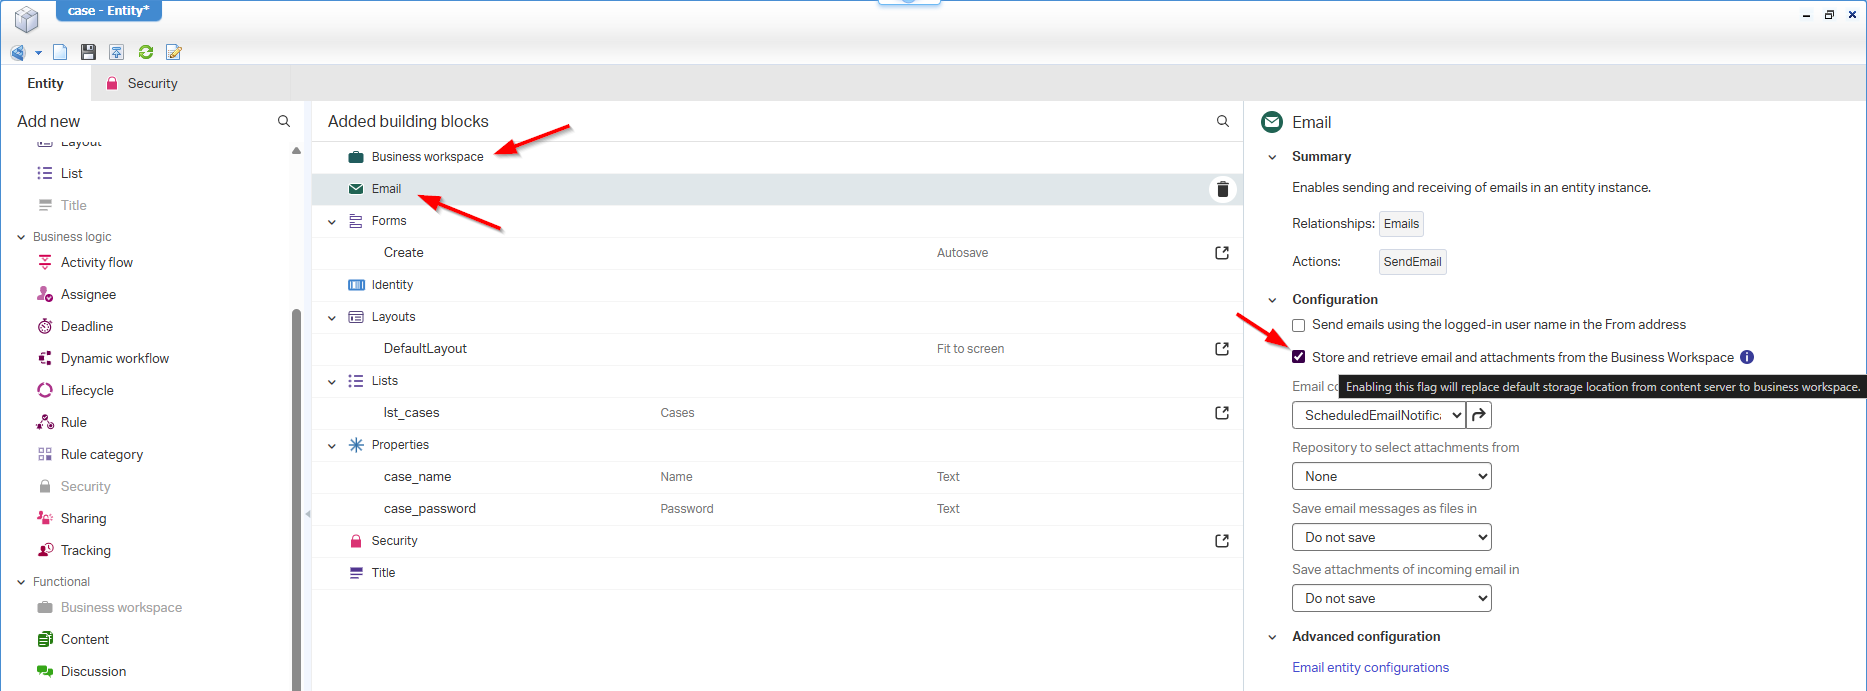Add the Rule category building block
1867x691 pixels.
click(102, 454)
